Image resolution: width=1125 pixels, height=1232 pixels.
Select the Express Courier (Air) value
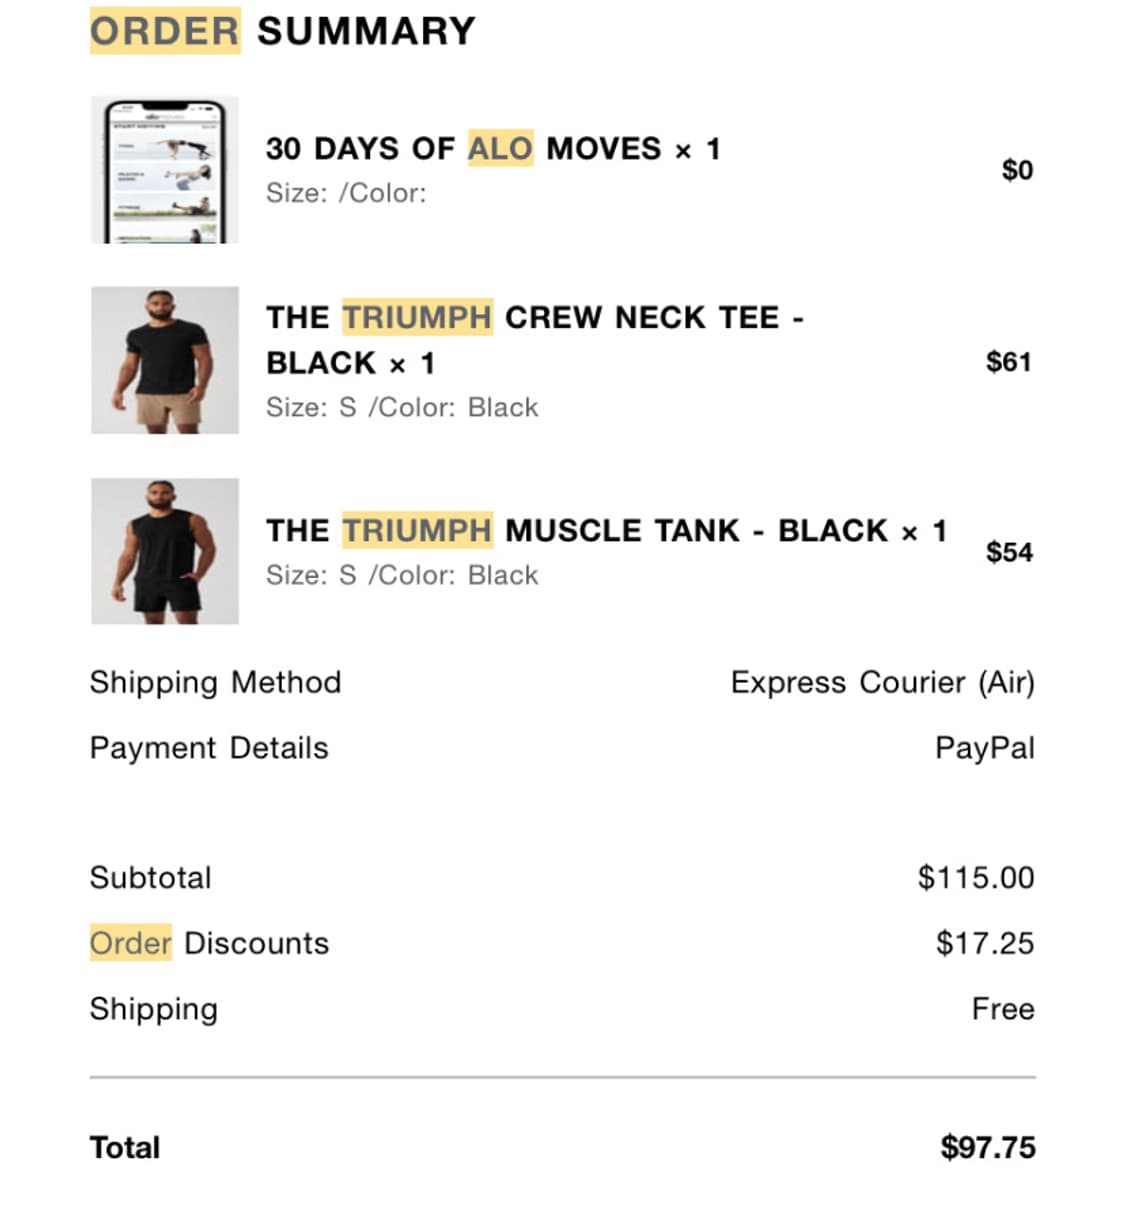(x=882, y=682)
